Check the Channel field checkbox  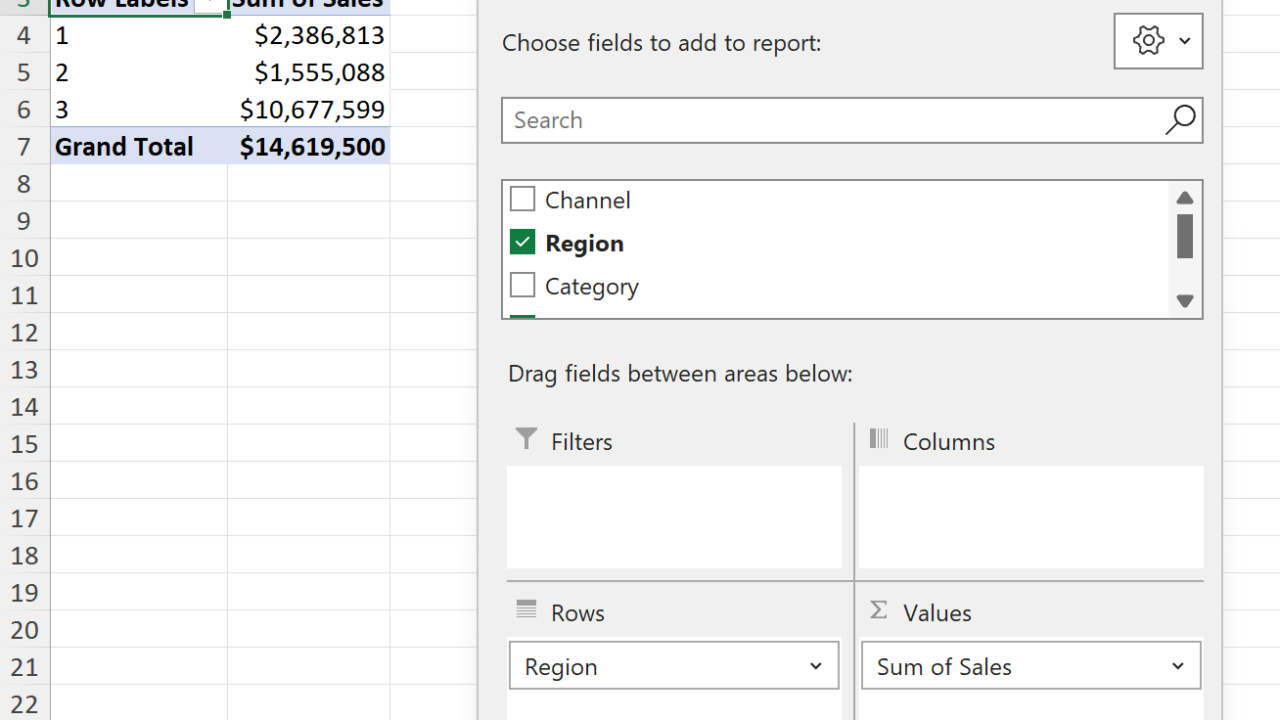tap(522, 199)
